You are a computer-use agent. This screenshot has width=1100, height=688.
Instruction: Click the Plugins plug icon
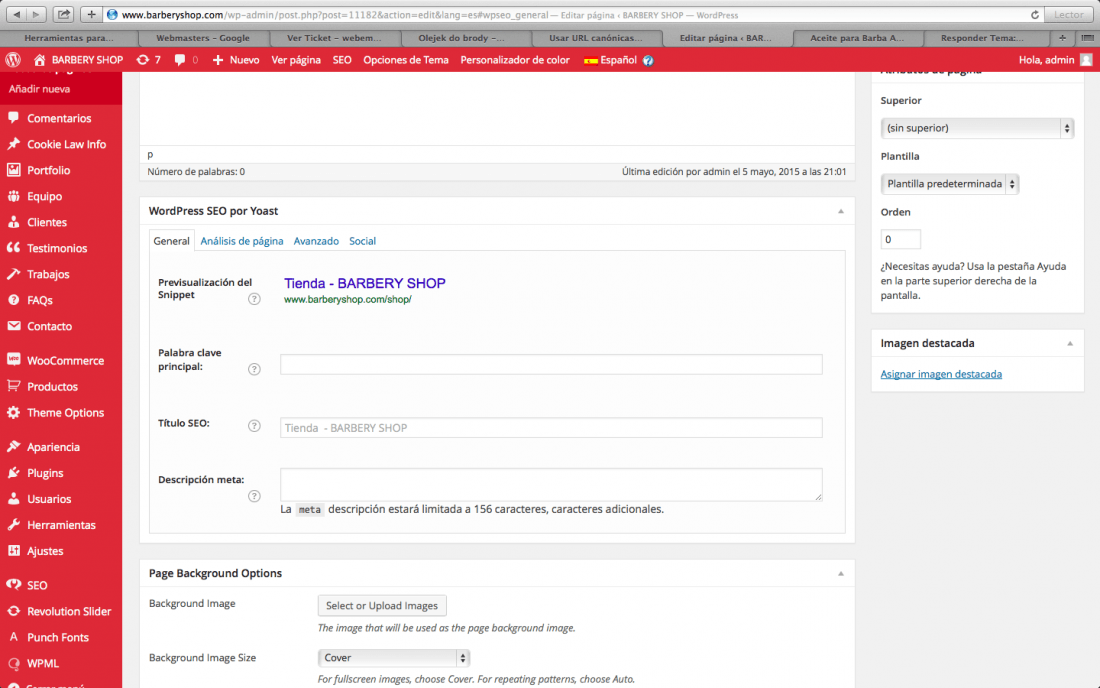pyautogui.click(x=13, y=473)
